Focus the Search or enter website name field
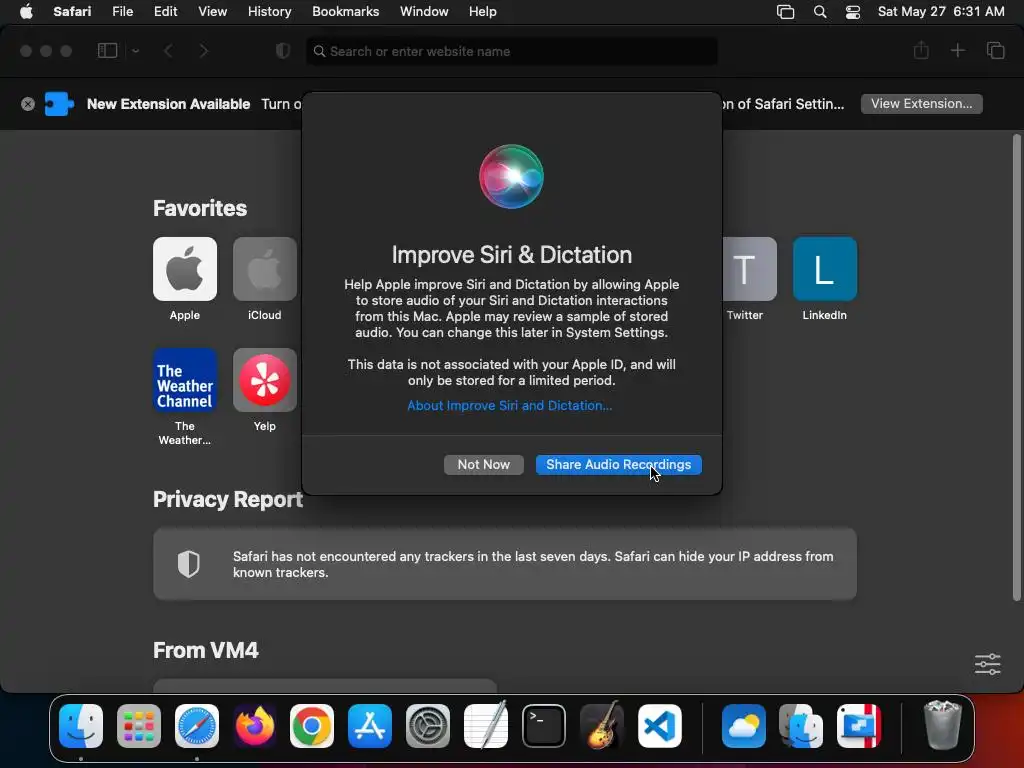The height and width of the screenshot is (768, 1024). pyautogui.click(x=512, y=51)
